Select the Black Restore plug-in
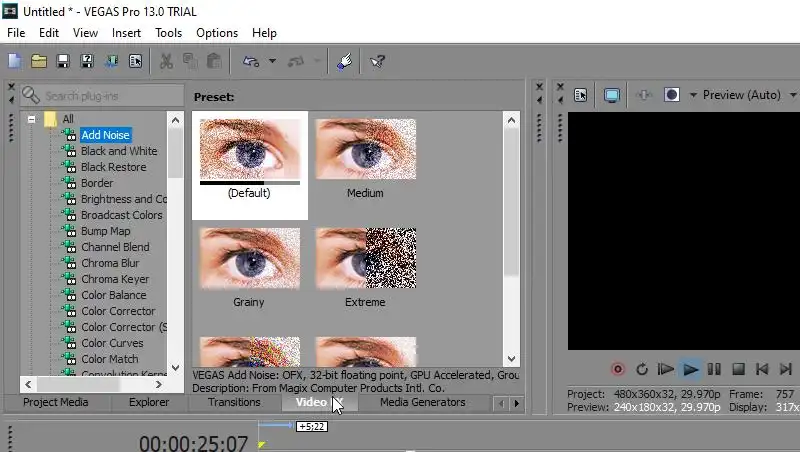The image size is (800, 452). [x=113, y=167]
